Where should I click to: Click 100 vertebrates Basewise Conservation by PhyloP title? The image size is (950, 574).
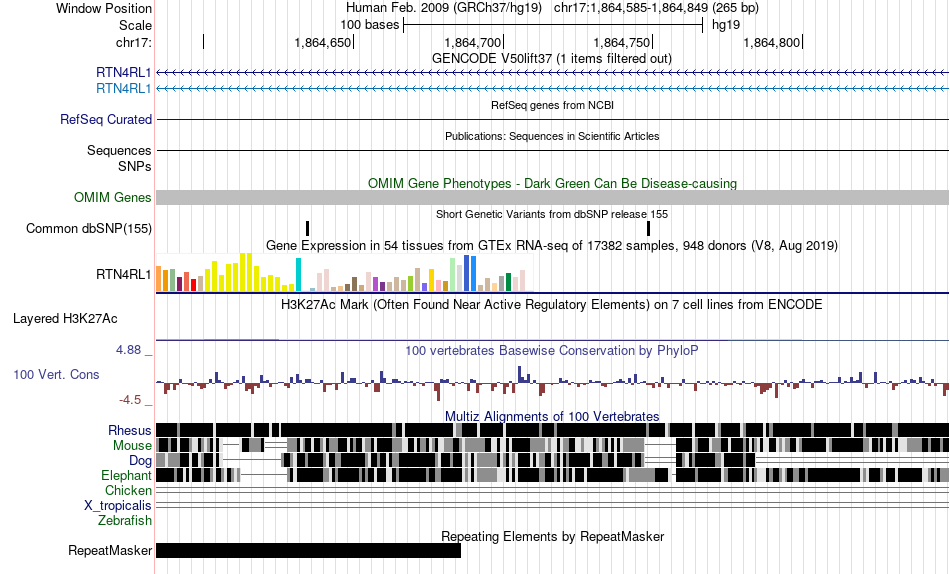[x=552, y=350]
